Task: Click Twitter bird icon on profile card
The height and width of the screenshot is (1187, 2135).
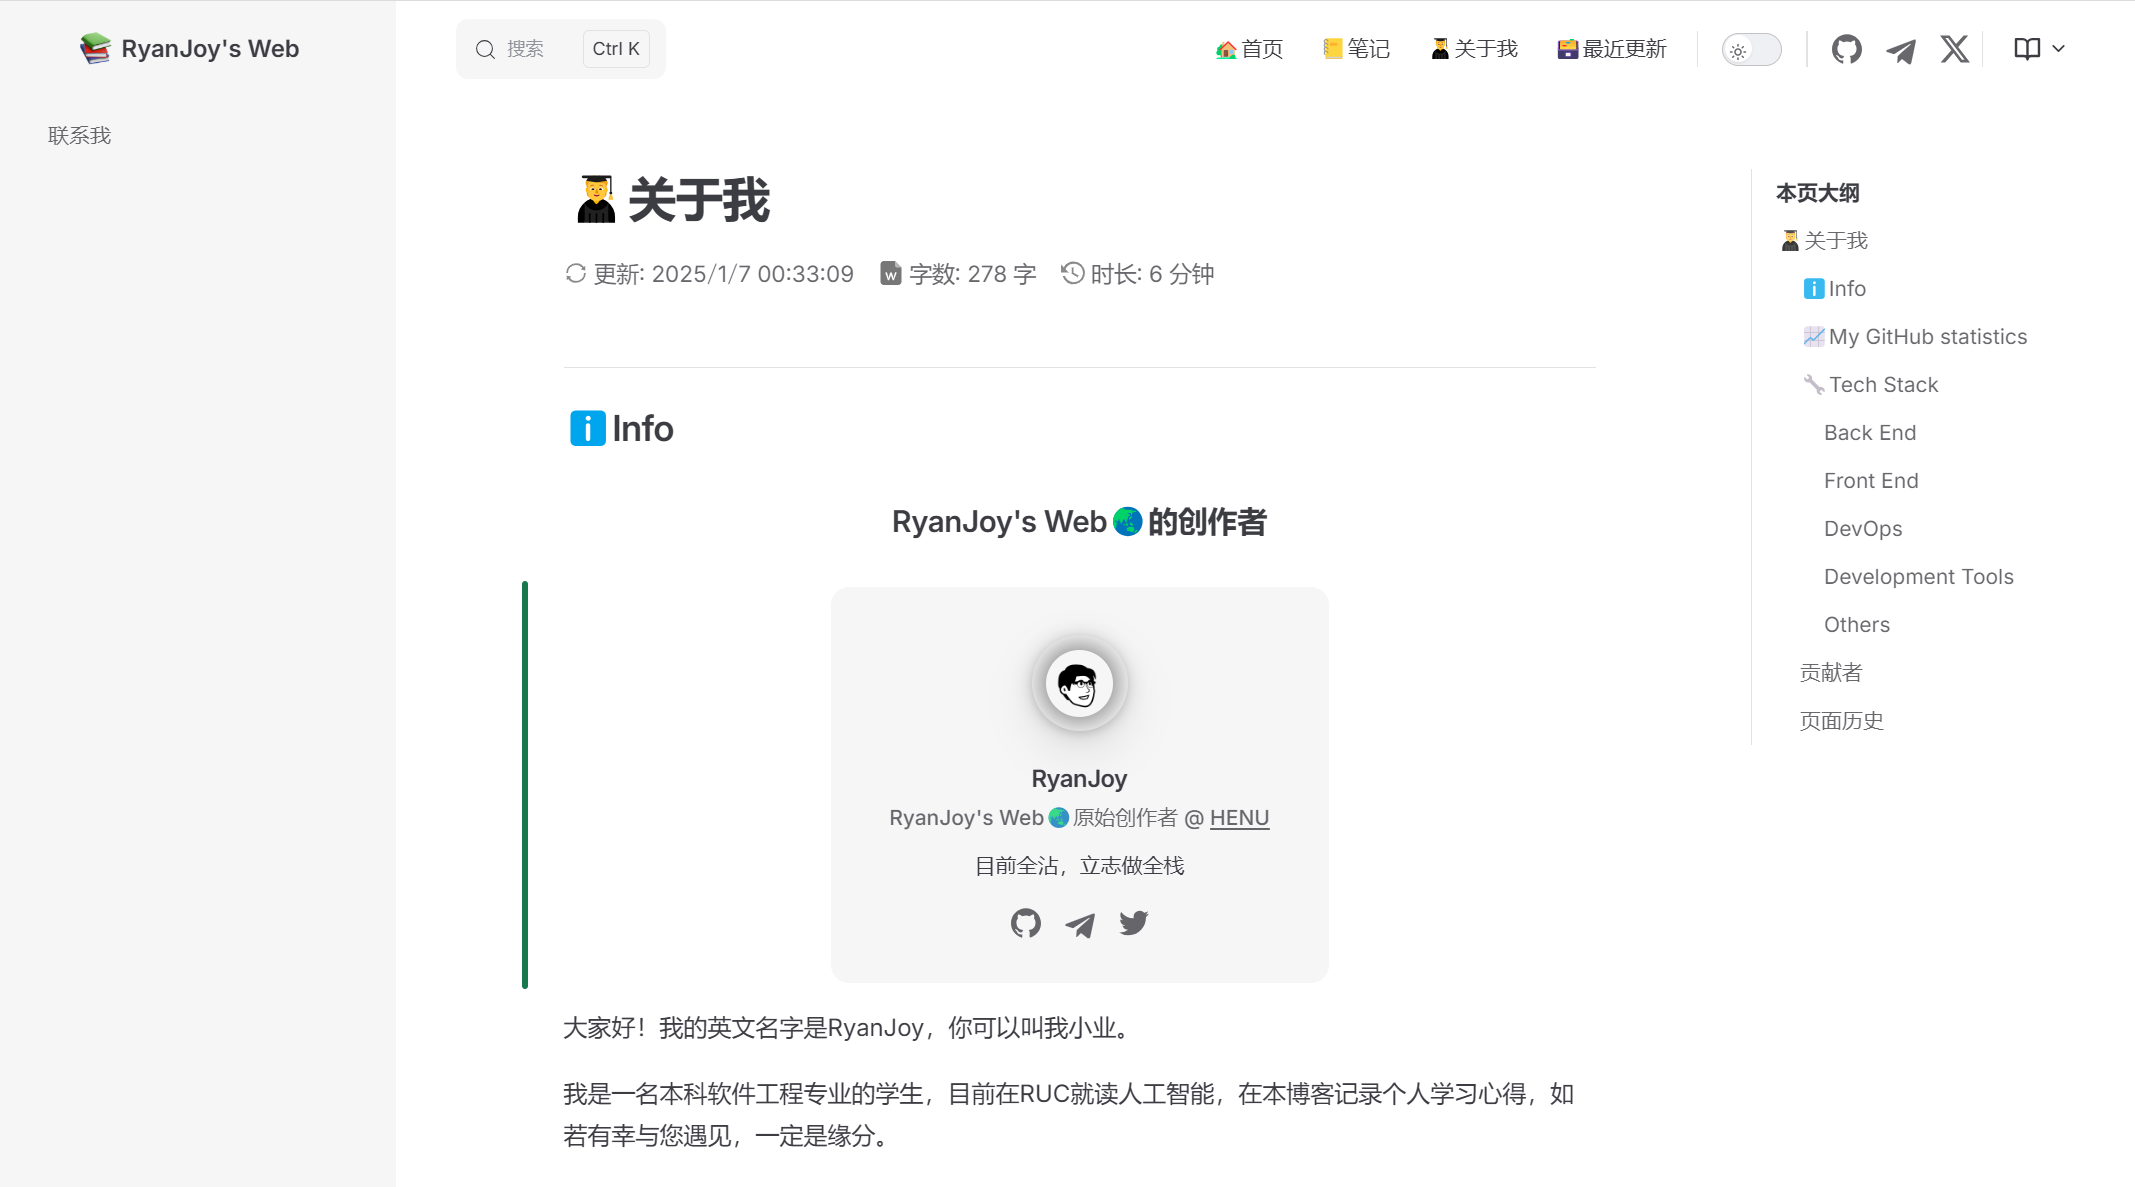Action: click(x=1133, y=923)
